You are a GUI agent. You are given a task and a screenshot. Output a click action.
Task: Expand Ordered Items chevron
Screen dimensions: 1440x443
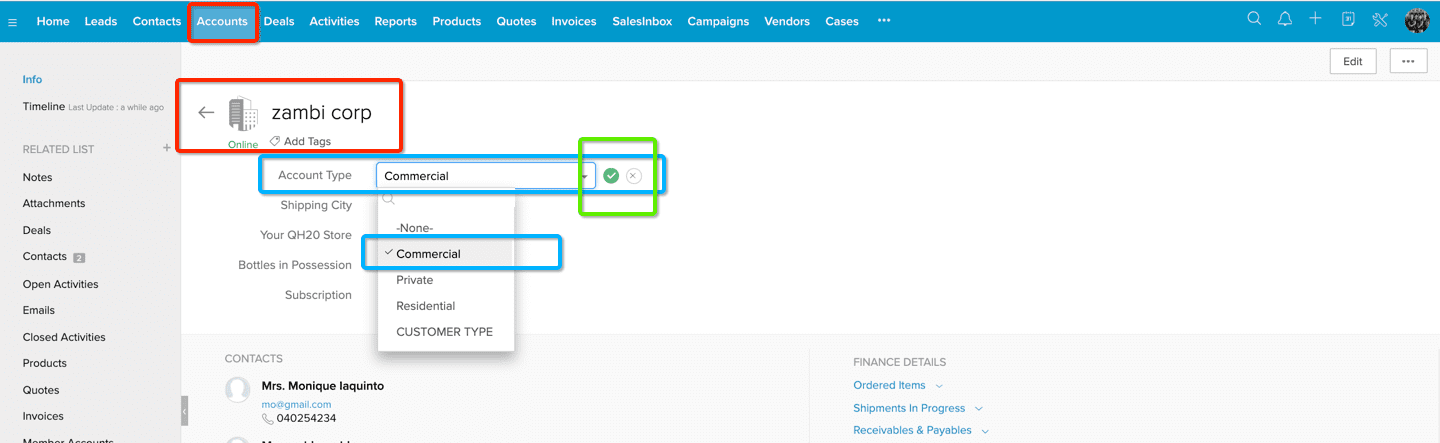[x=939, y=386]
